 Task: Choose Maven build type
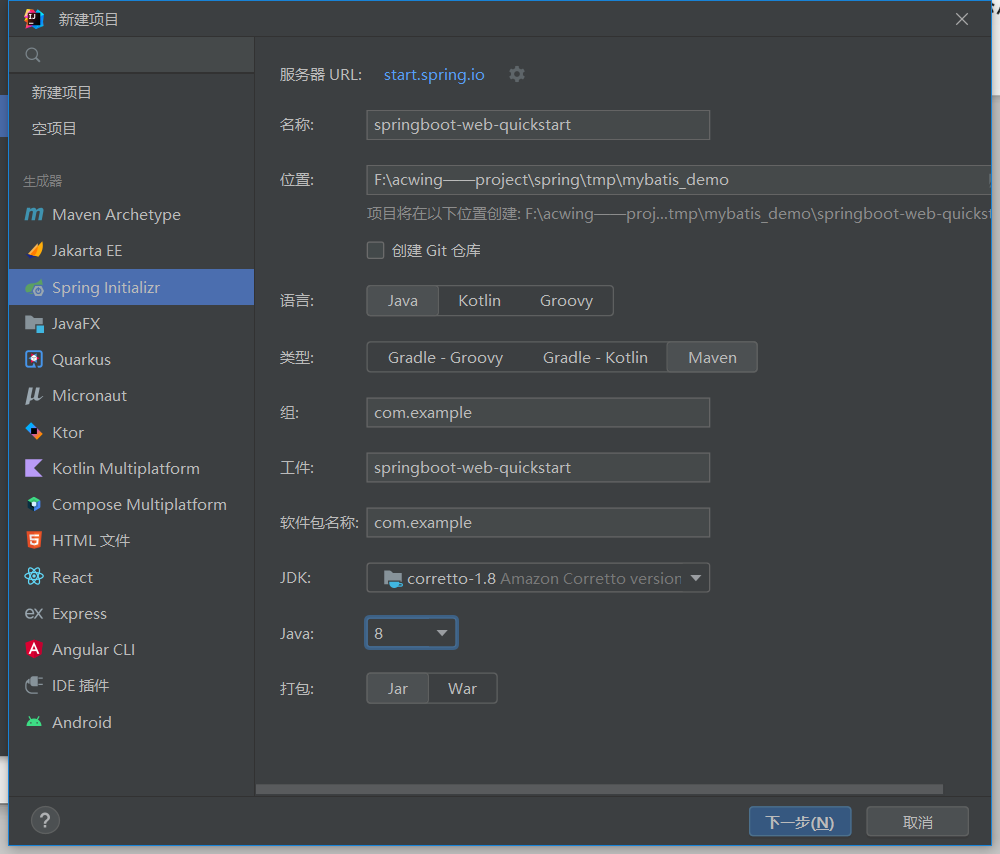pyautogui.click(x=712, y=357)
